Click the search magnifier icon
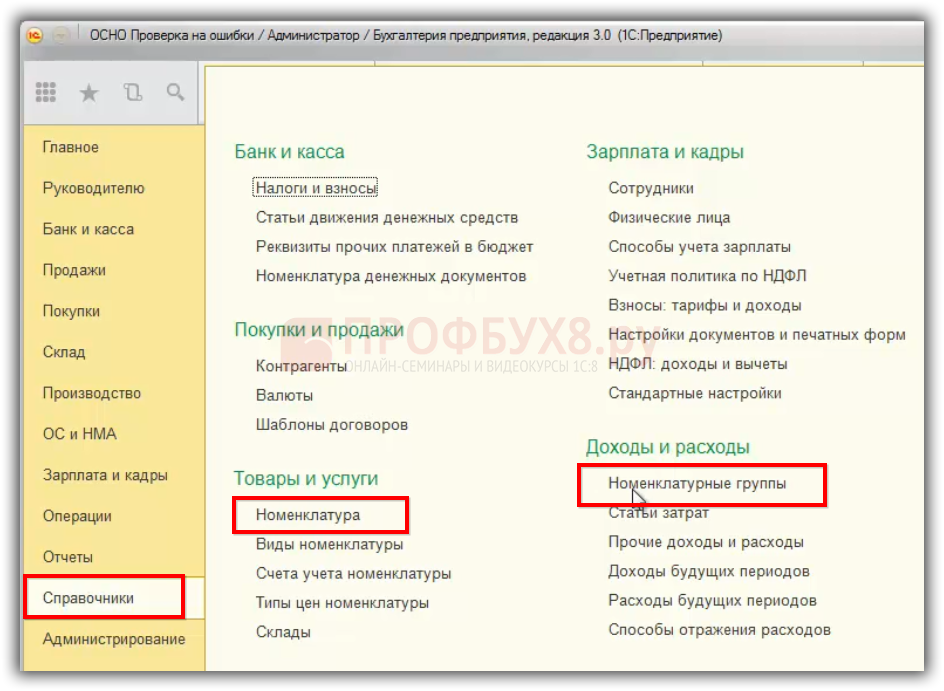Viewport: 944px width, 691px height. click(175, 93)
